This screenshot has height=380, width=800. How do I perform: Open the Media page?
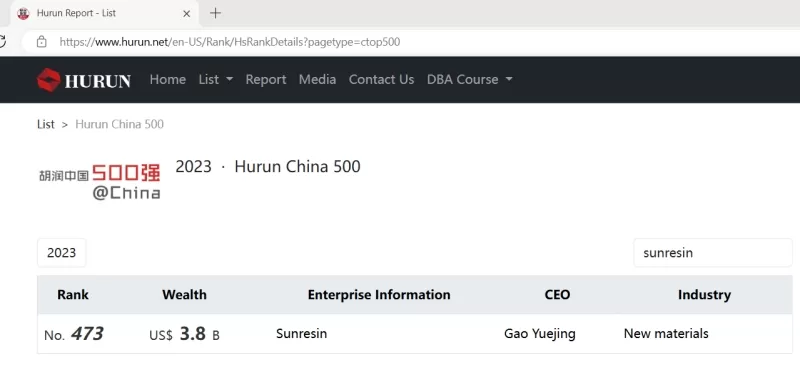click(x=317, y=80)
